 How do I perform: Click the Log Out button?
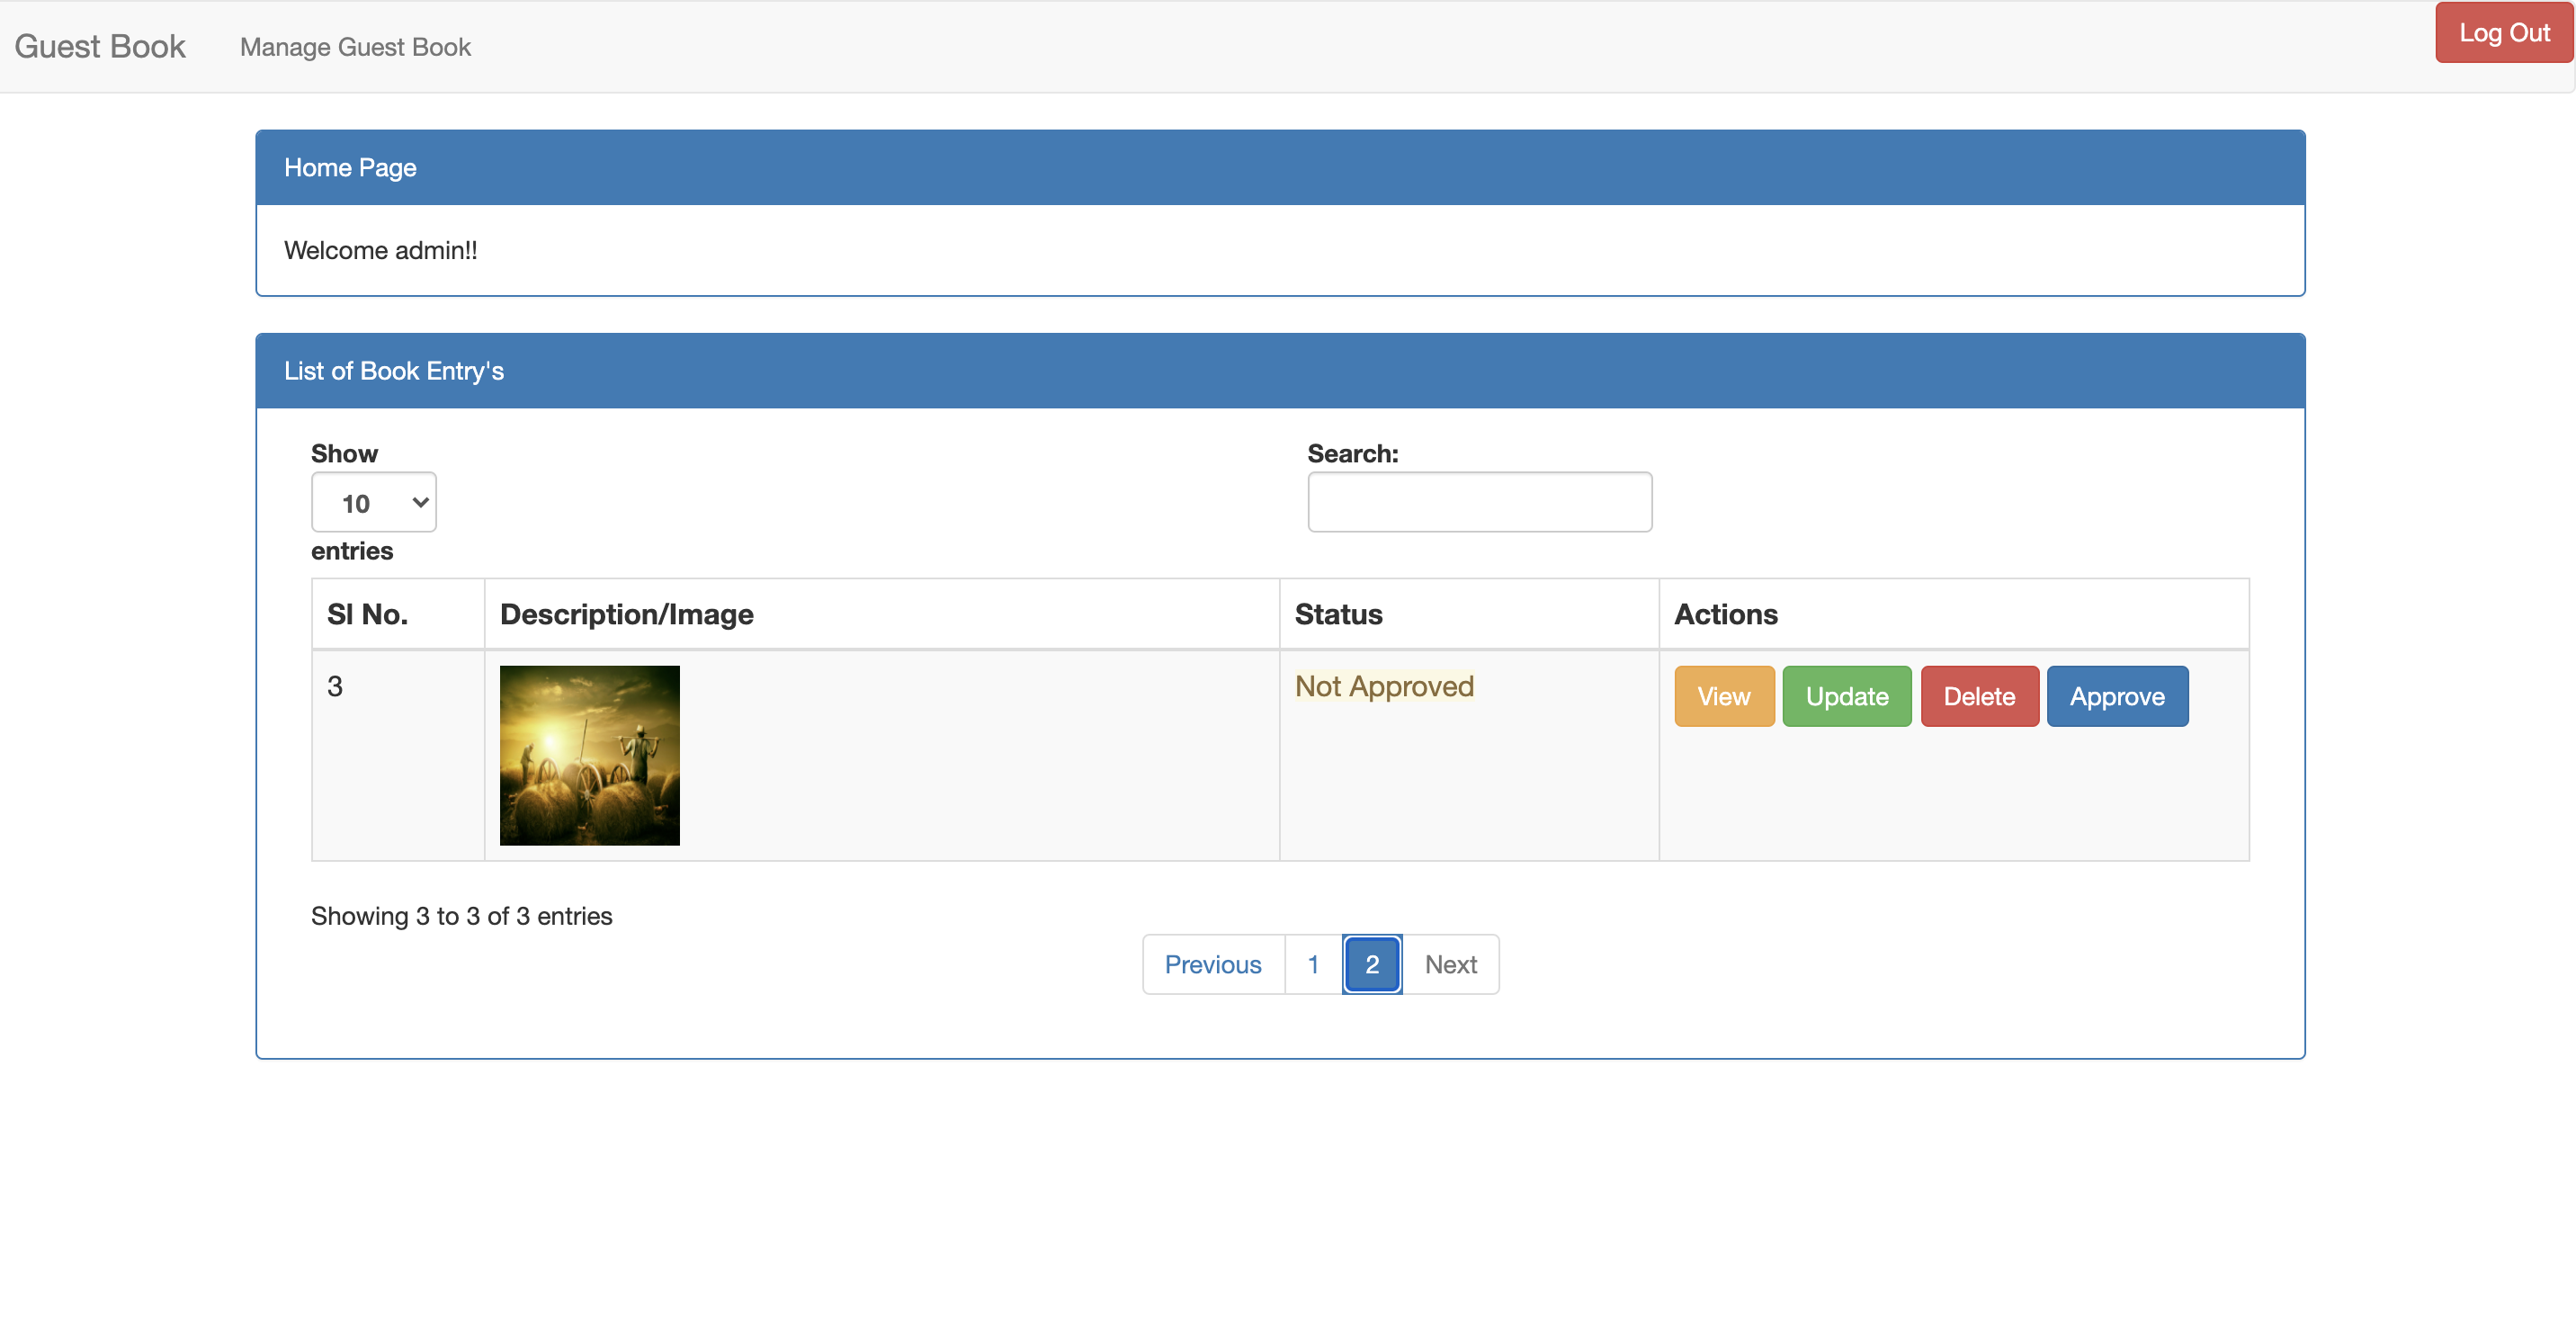pyautogui.click(x=2502, y=33)
